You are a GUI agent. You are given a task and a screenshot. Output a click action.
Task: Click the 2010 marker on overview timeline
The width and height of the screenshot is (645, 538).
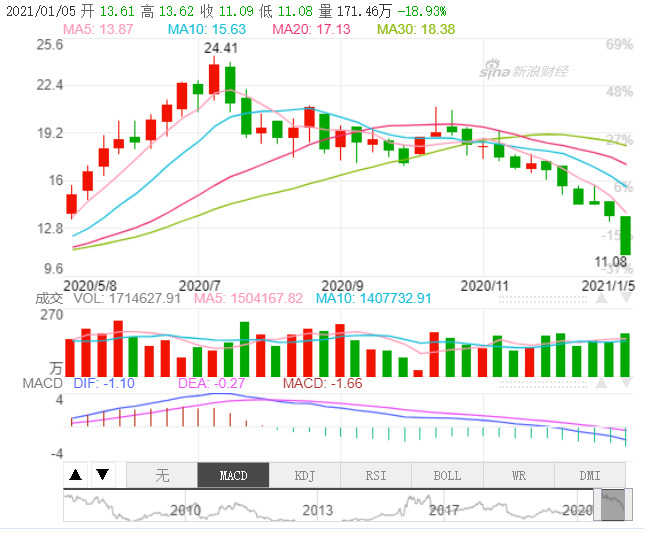(186, 510)
